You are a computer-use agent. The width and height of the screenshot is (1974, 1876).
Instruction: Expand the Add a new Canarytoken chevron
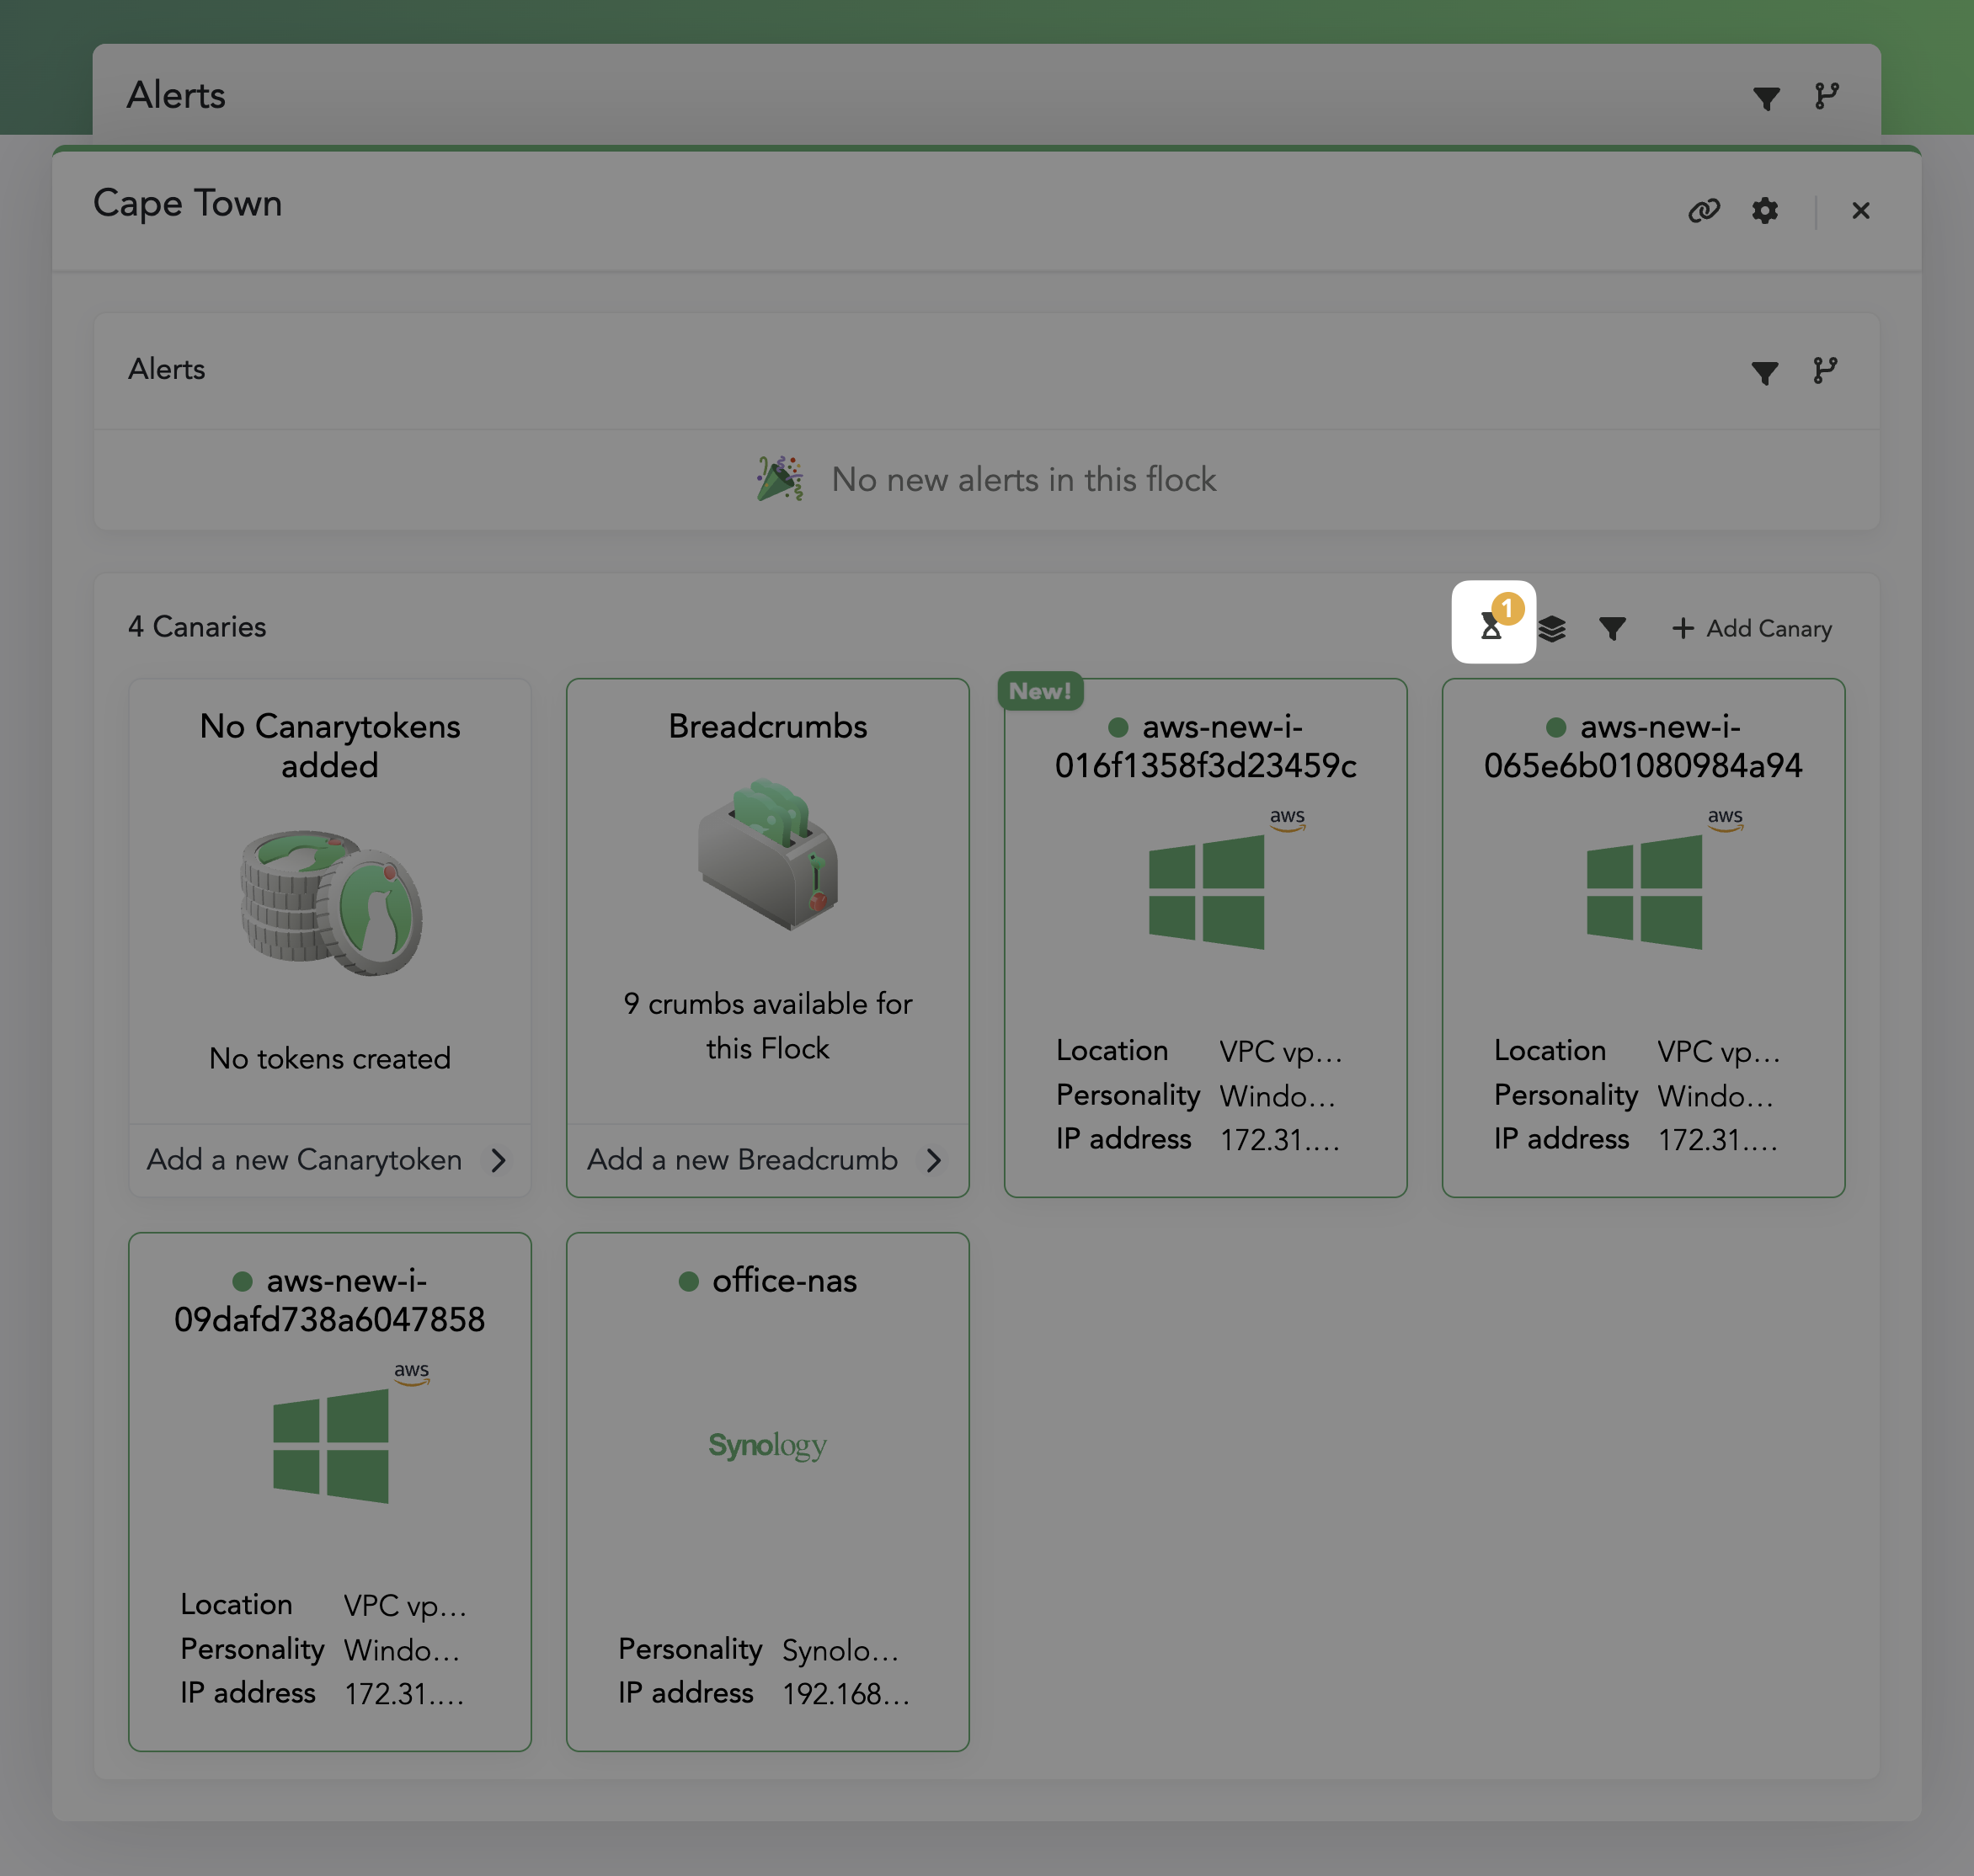(x=498, y=1160)
